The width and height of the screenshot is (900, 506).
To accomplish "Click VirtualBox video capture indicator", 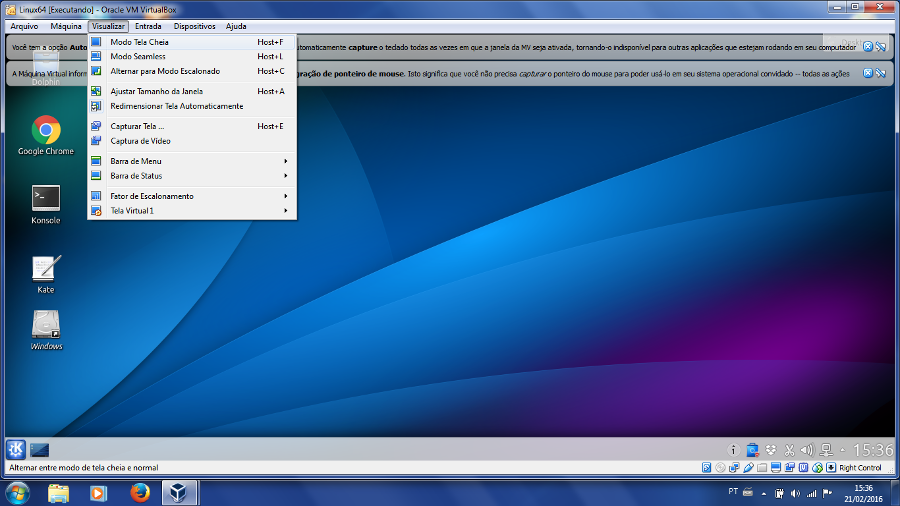I will tap(789, 468).
